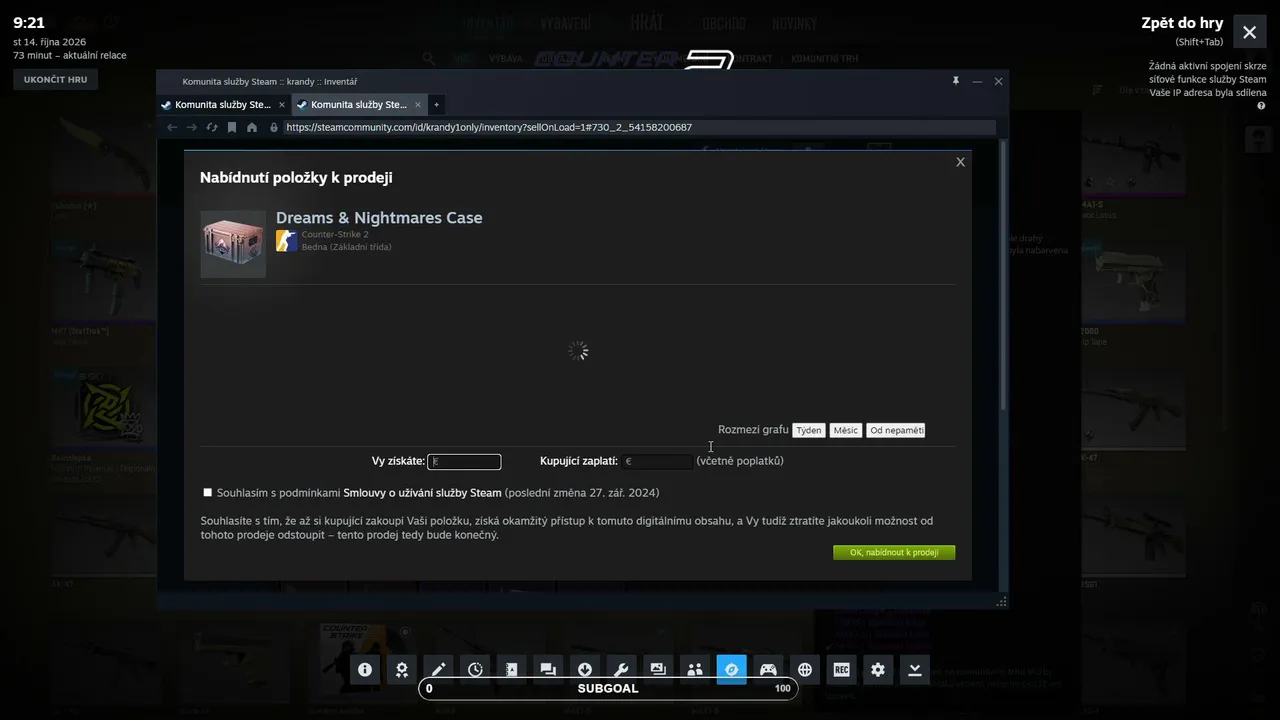Click the Dreams & Nightmares Case thumbnail
Screen dimensions: 1280x720
coord(233,243)
